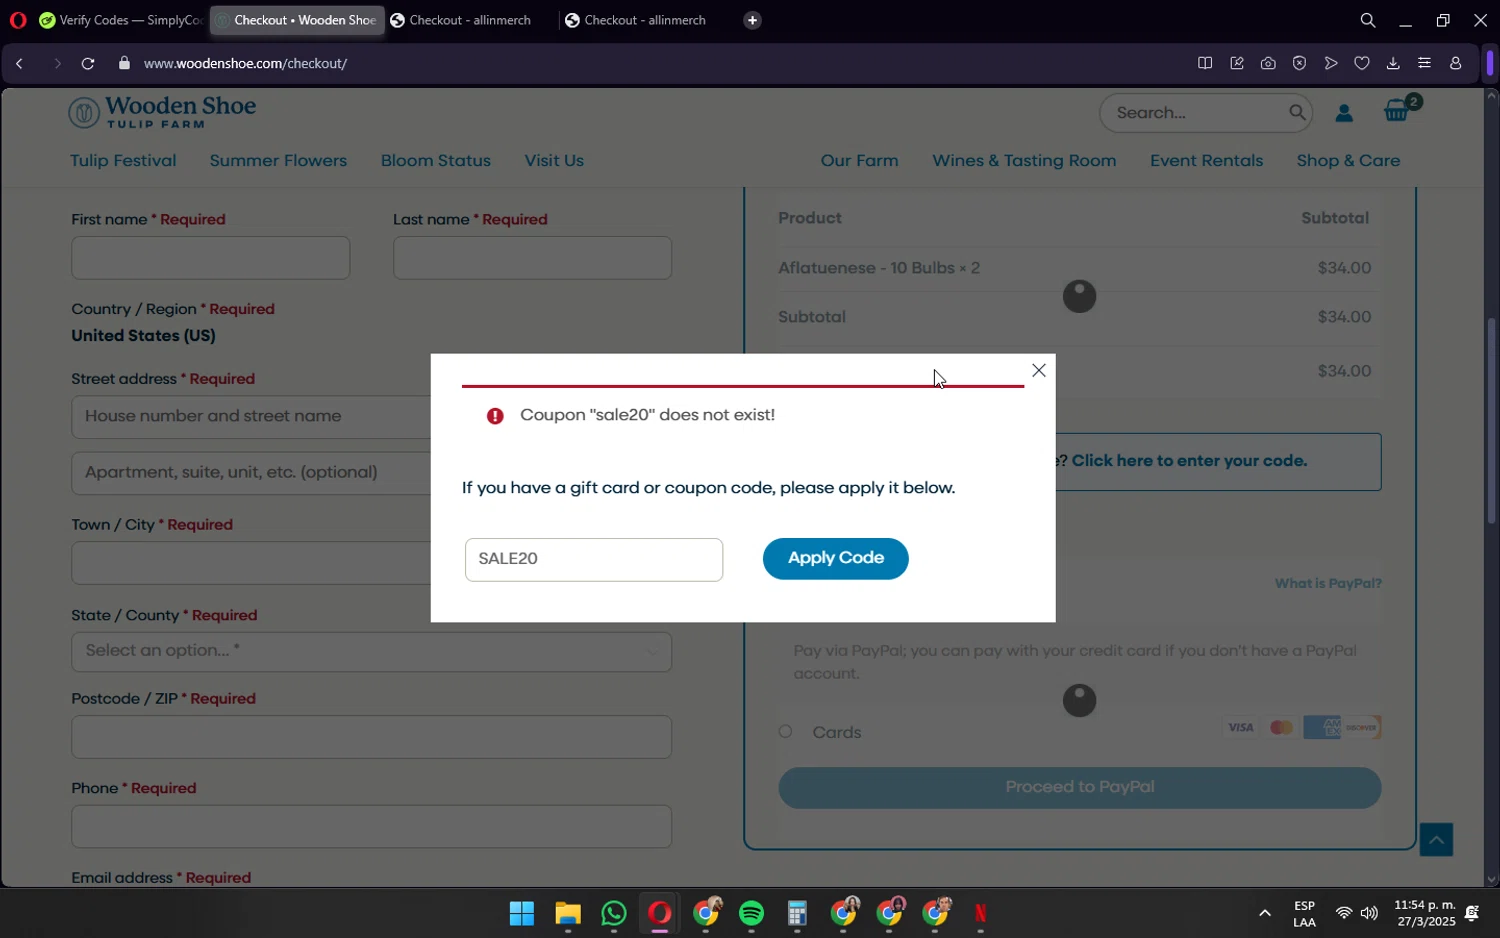The image size is (1500, 938).
Task: Open Spotify from taskbar
Action: [x=751, y=914]
